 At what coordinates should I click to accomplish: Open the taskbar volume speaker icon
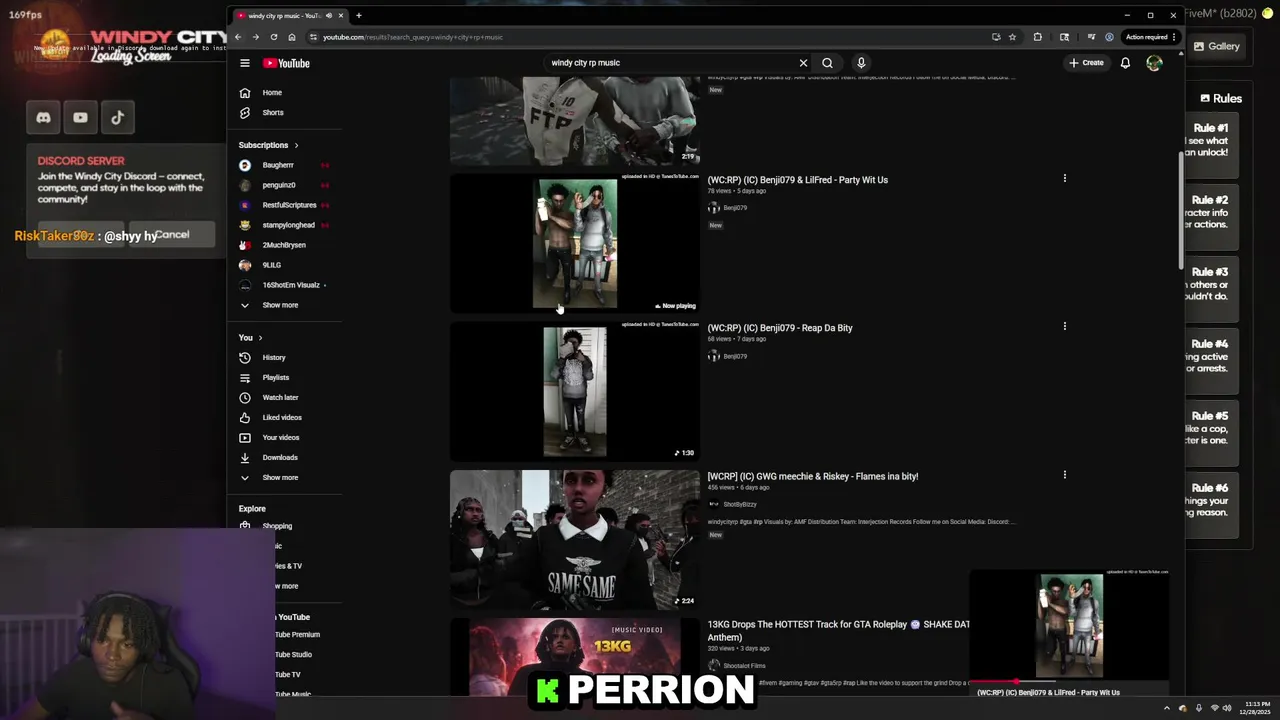tap(1227, 708)
